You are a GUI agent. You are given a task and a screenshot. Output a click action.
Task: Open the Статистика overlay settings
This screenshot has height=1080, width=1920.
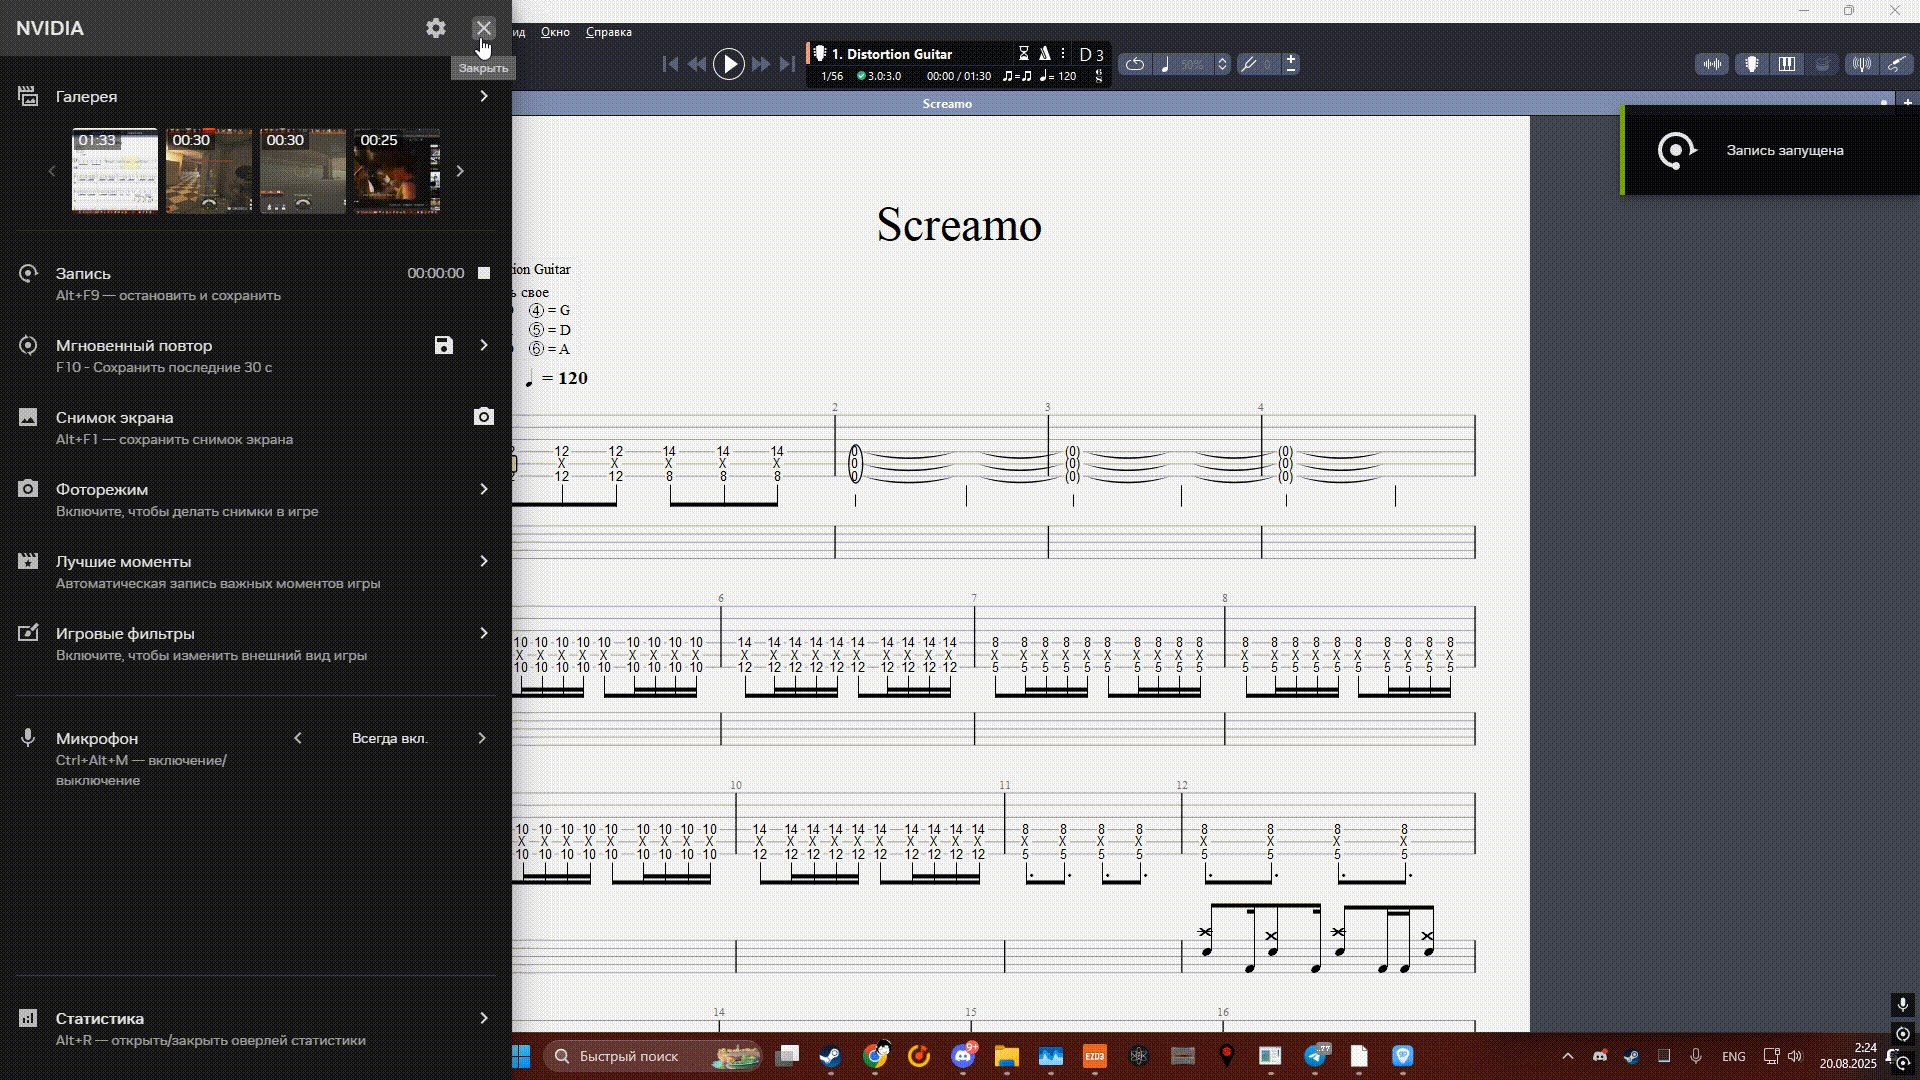pos(484,1018)
